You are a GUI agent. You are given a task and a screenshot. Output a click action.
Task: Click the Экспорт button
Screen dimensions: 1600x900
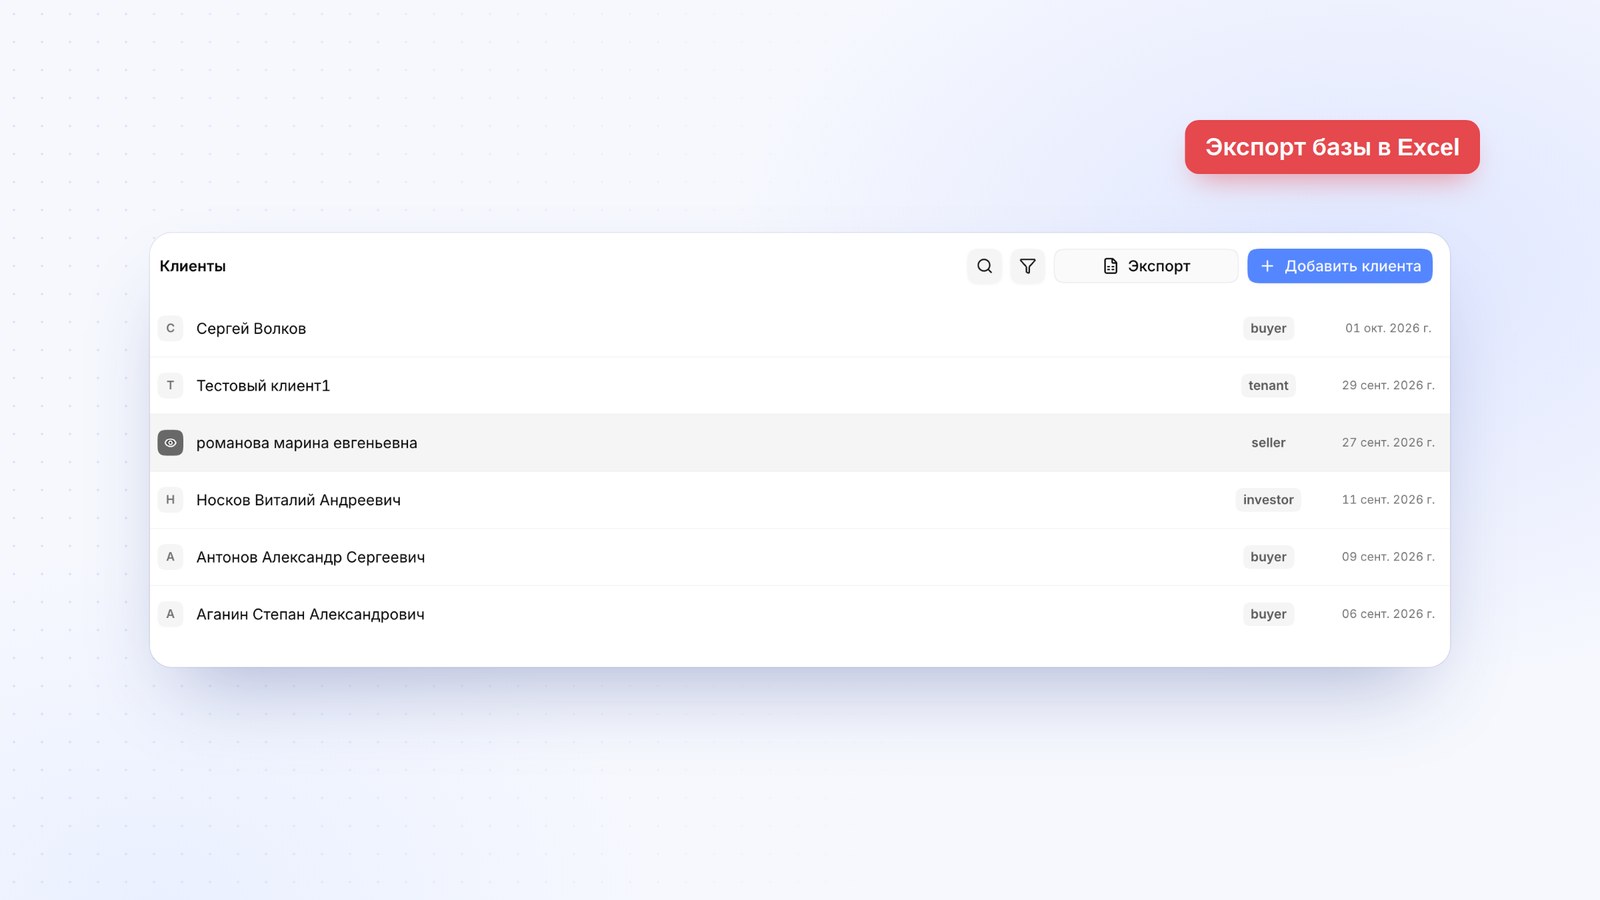1146,266
